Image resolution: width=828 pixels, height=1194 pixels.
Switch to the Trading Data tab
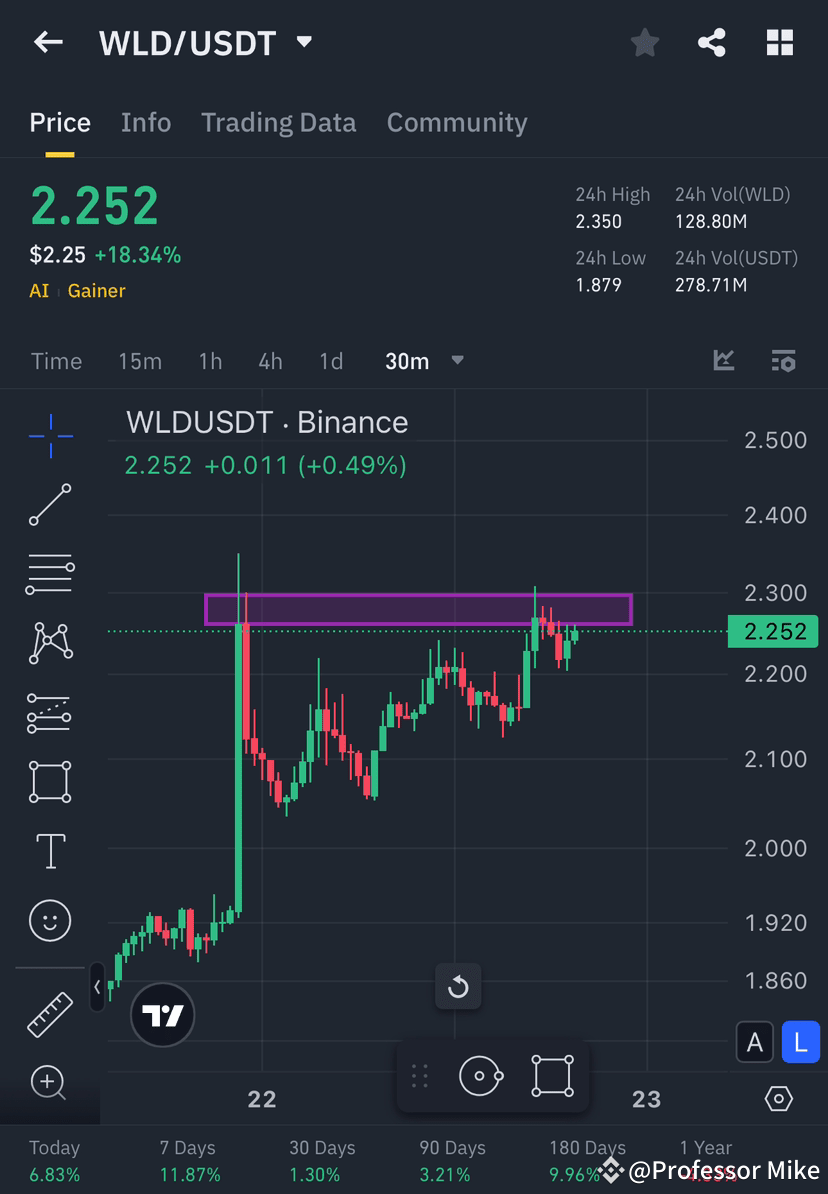[x=278, y=122]
